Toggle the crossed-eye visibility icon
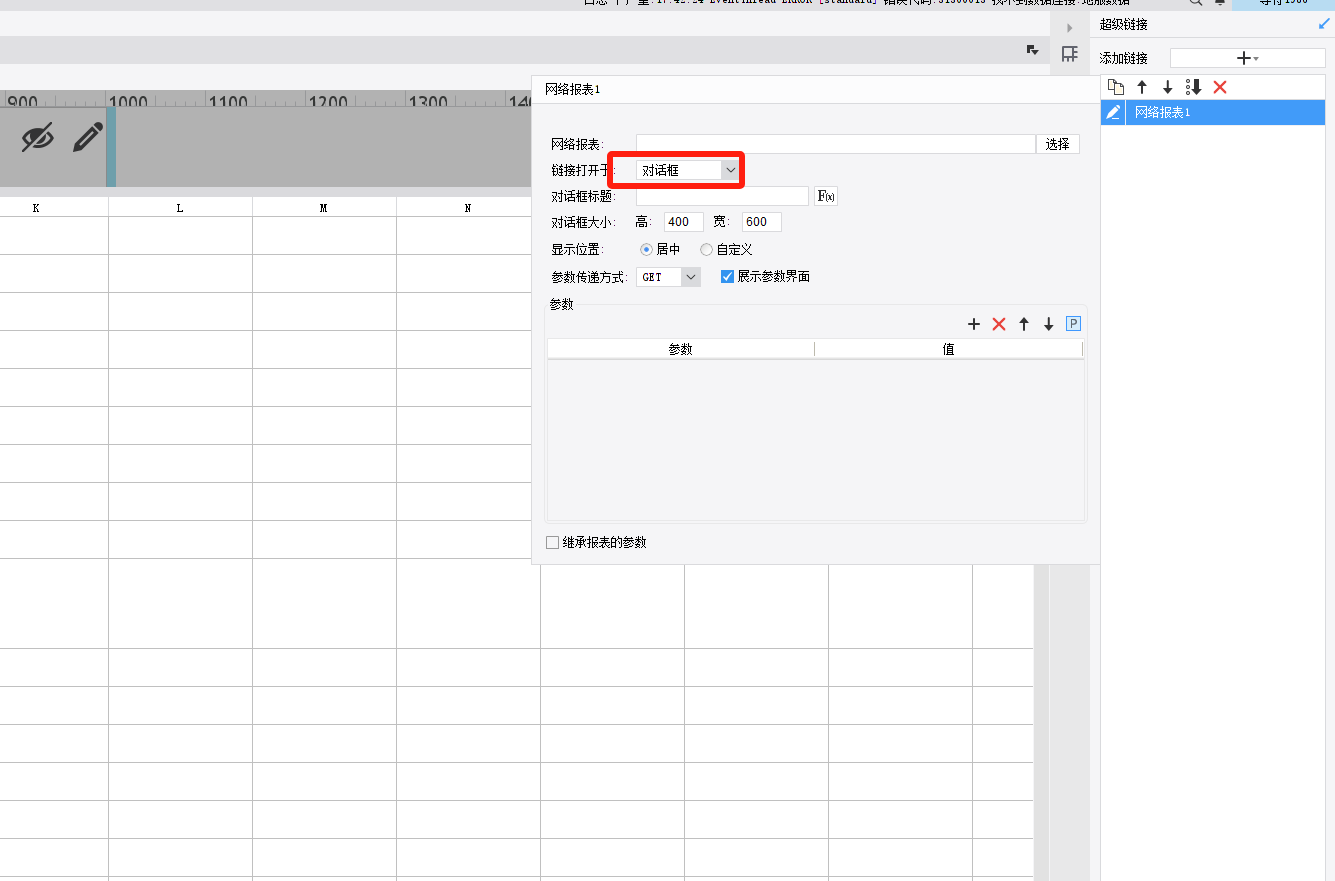Viewport: 1335px width, 881px height. coord(37,137)
